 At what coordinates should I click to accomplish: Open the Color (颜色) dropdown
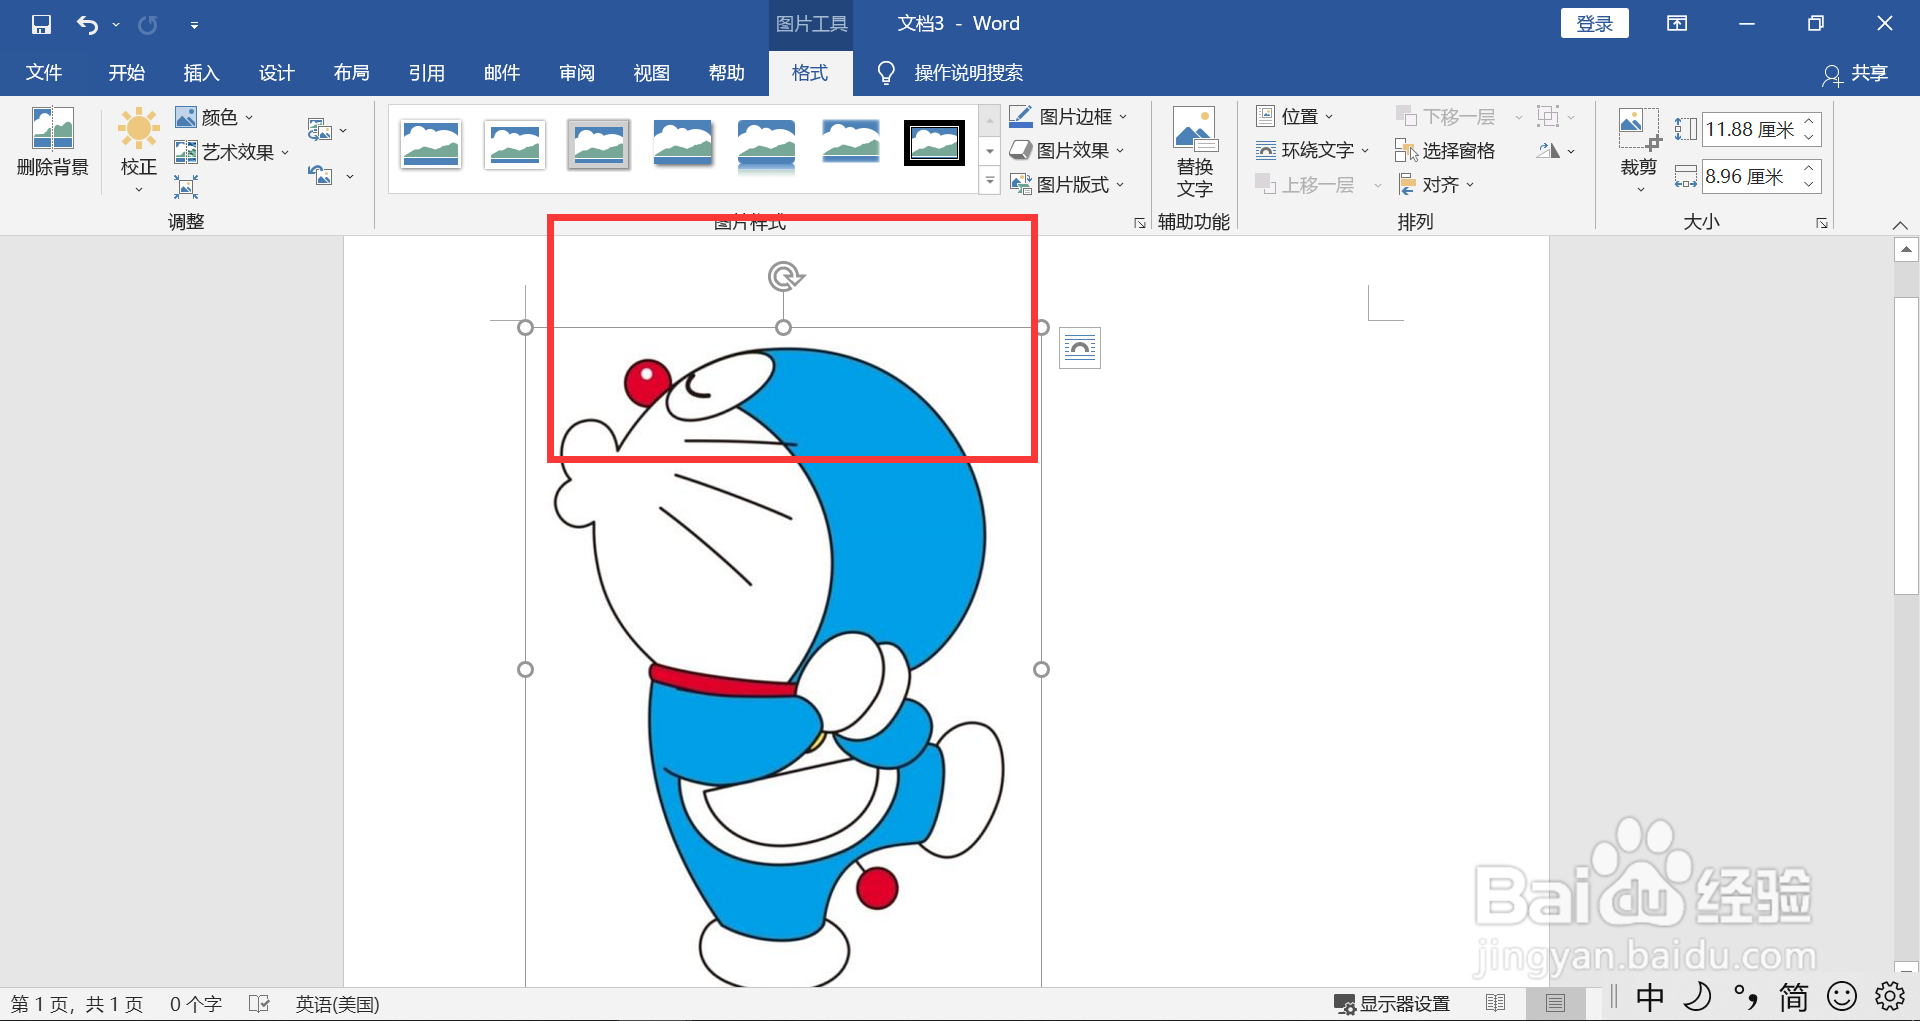[x=214, y=117]
